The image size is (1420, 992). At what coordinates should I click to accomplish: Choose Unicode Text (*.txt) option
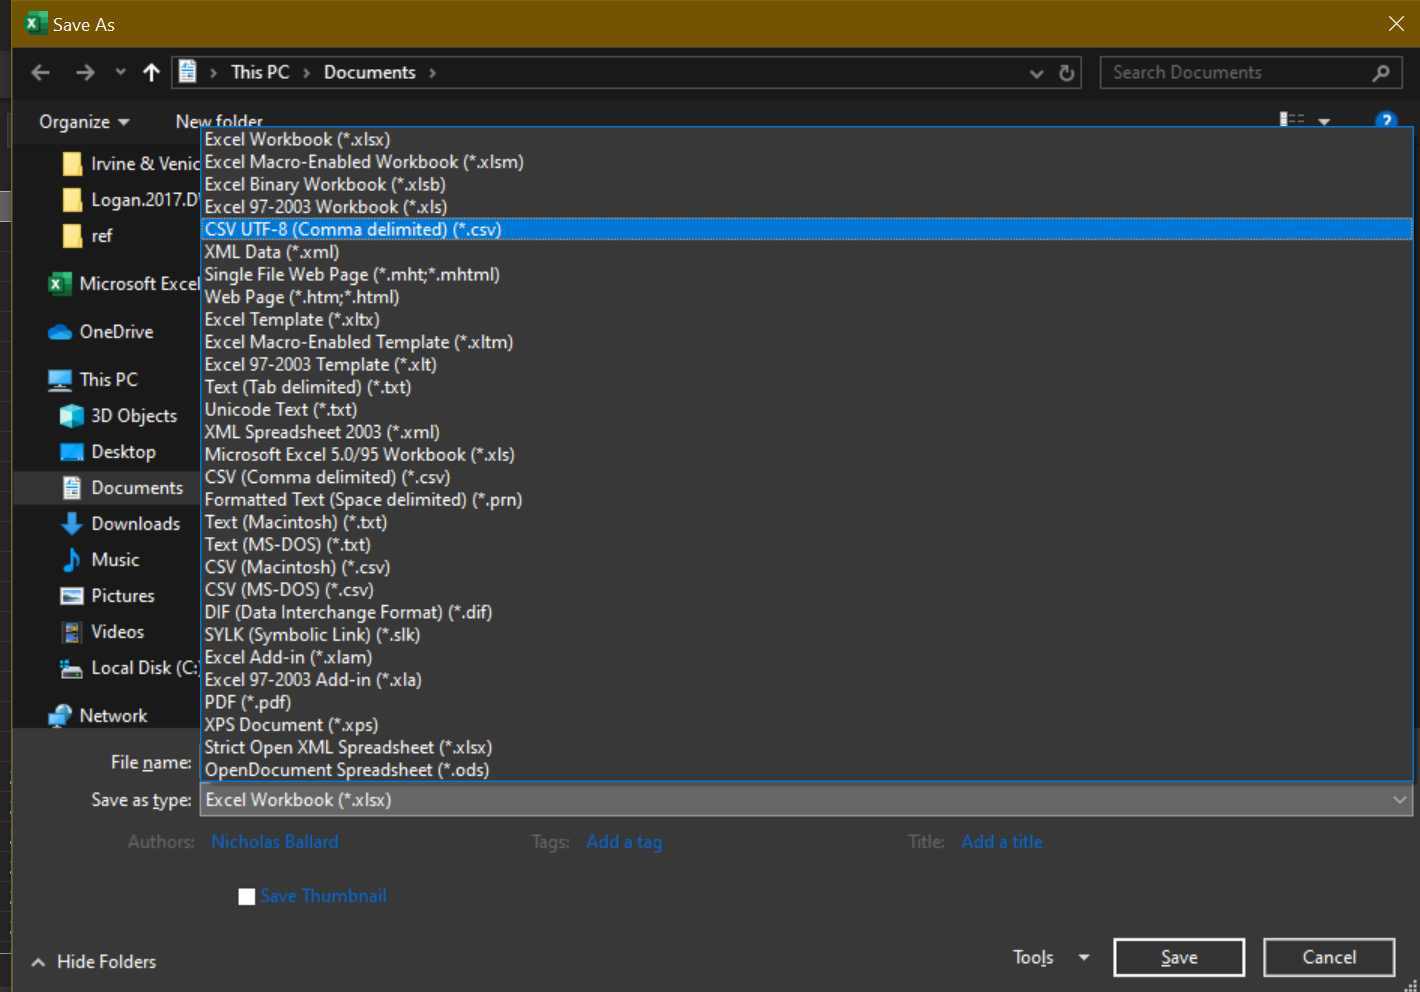click(806, 410)
